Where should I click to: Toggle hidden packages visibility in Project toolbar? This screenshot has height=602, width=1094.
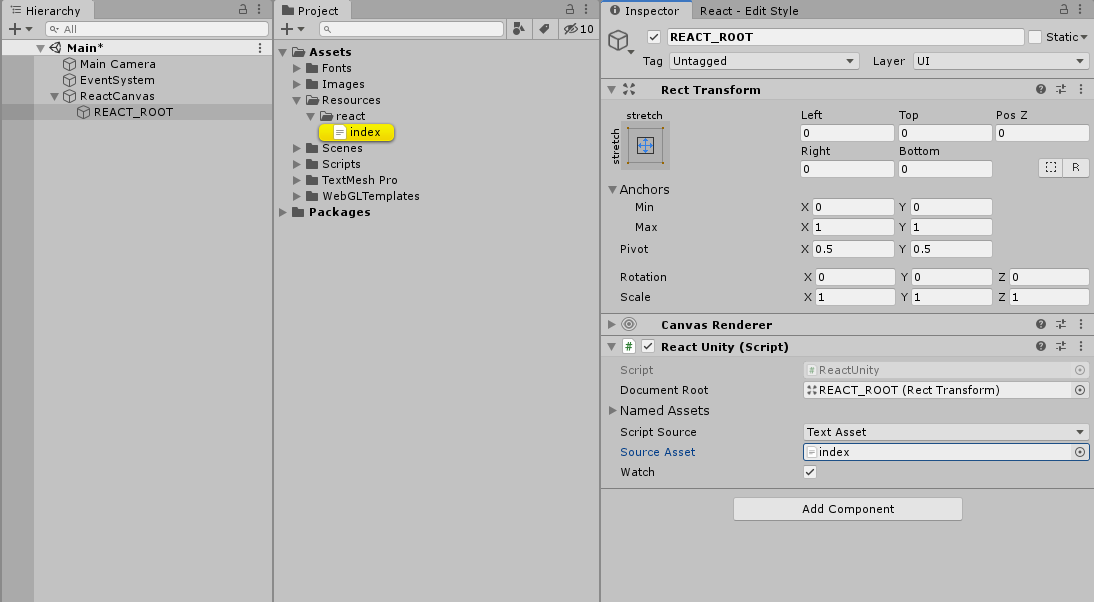point(572,29)
